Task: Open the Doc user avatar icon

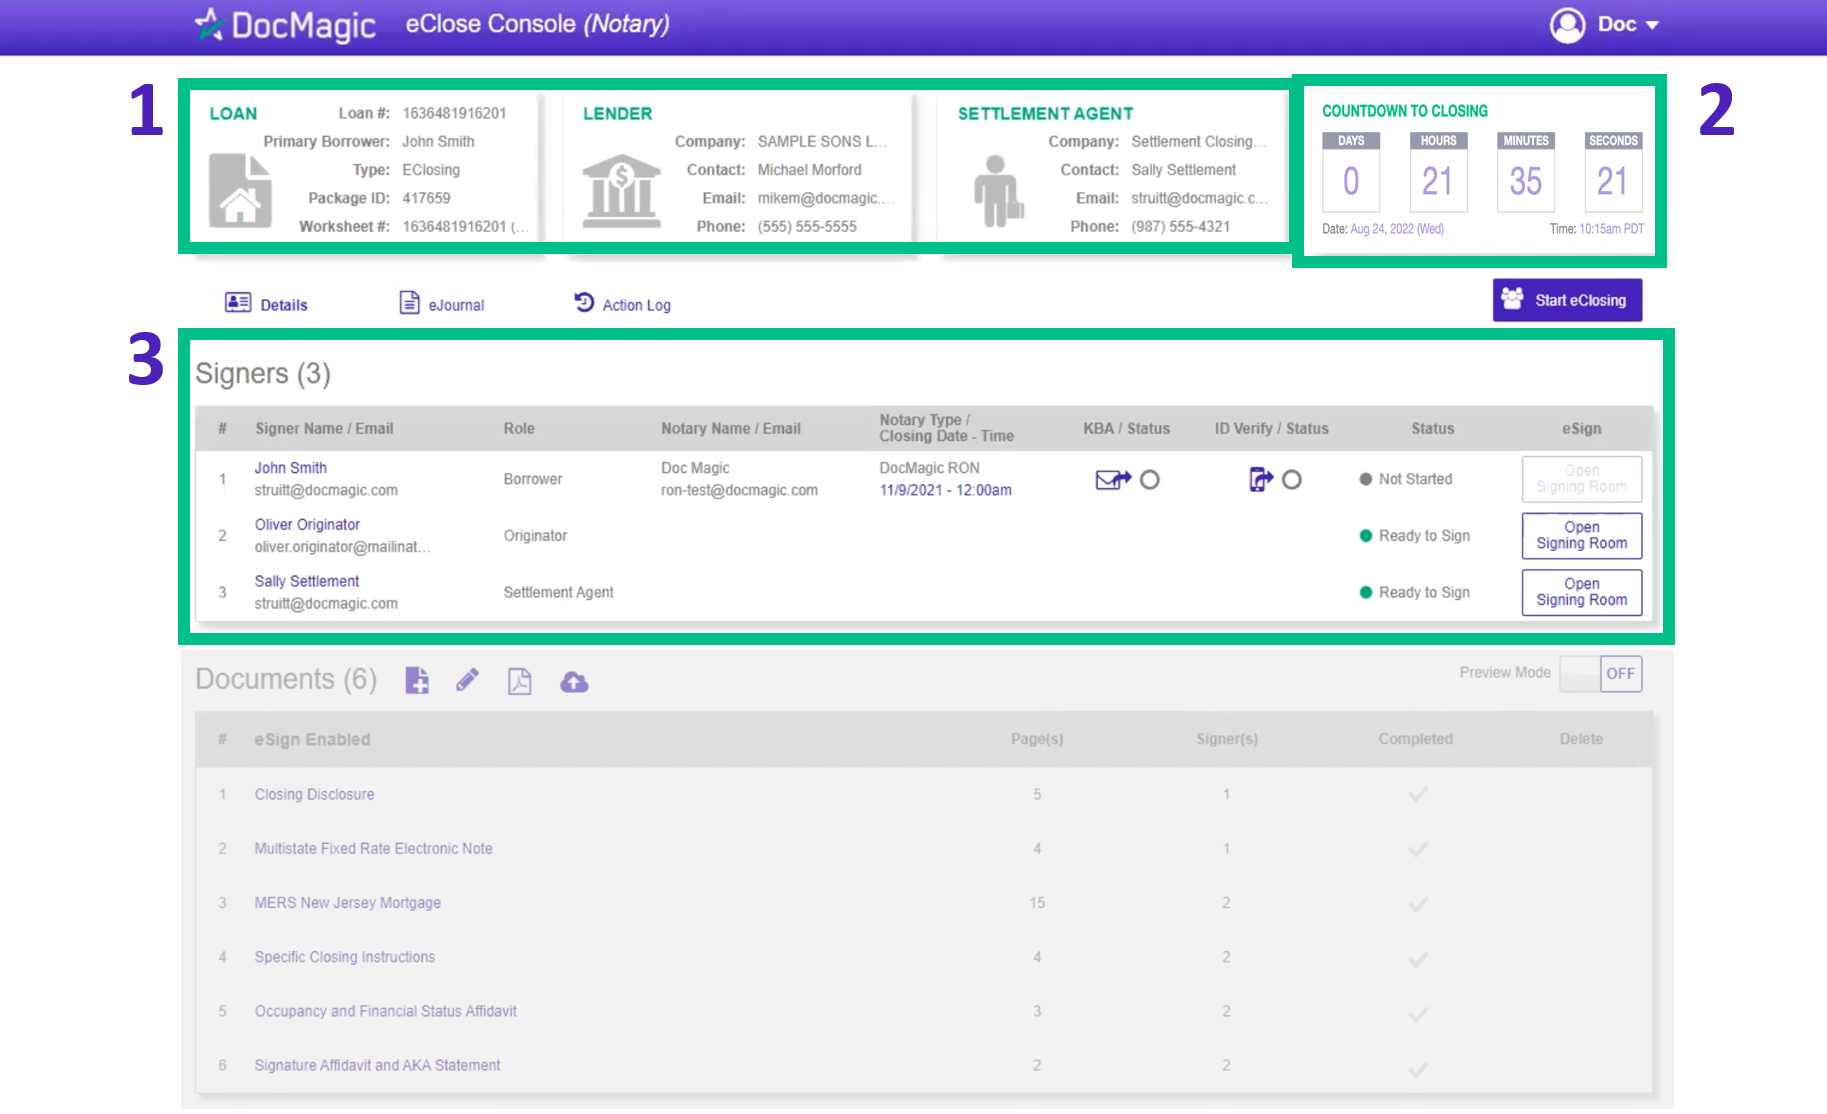Action: click(x=1567, y=25)
